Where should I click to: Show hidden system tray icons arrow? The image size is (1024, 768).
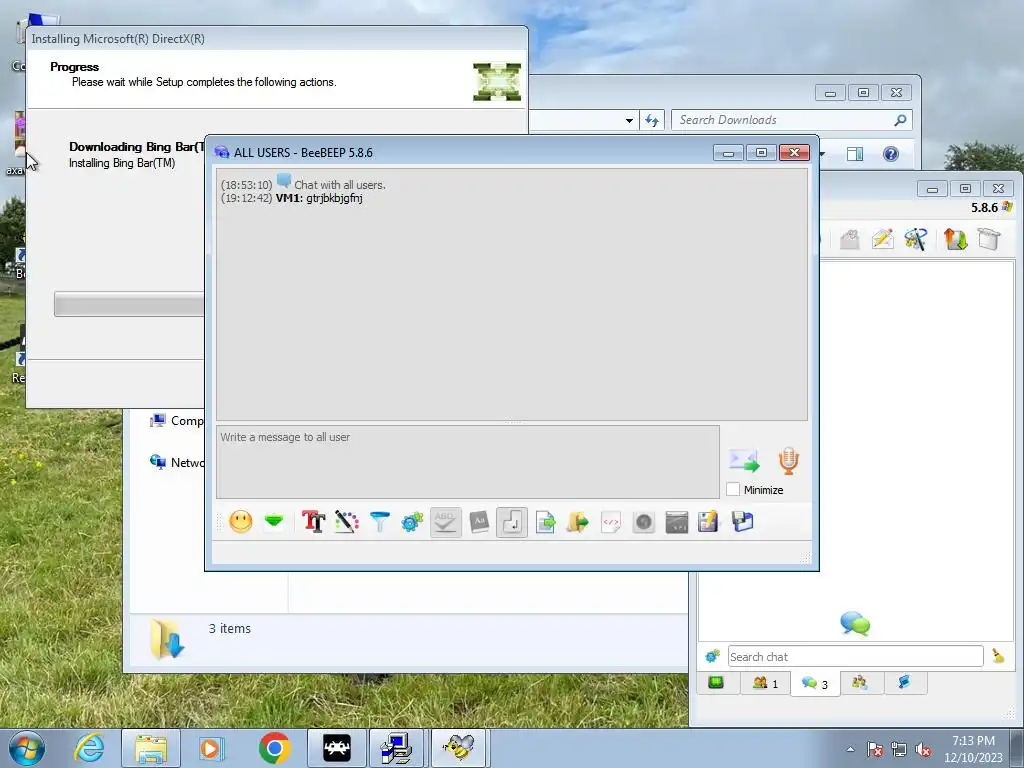[850, 749]
